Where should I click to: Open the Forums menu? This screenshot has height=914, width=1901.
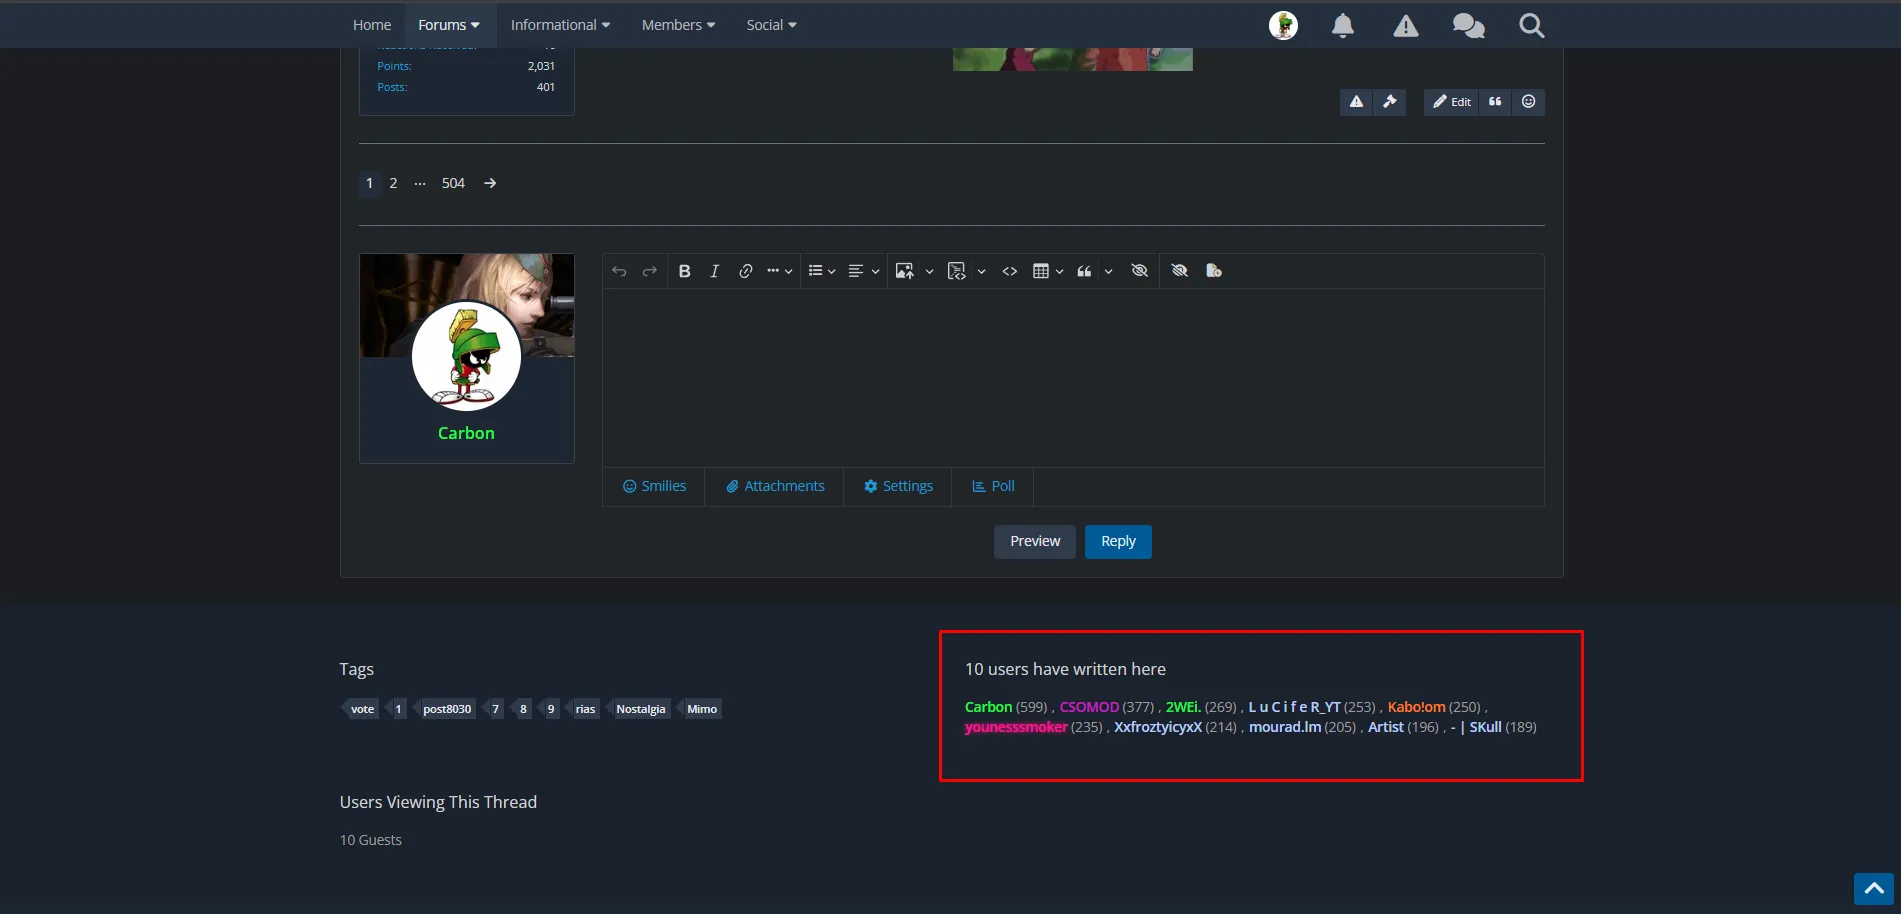[448, 25]
